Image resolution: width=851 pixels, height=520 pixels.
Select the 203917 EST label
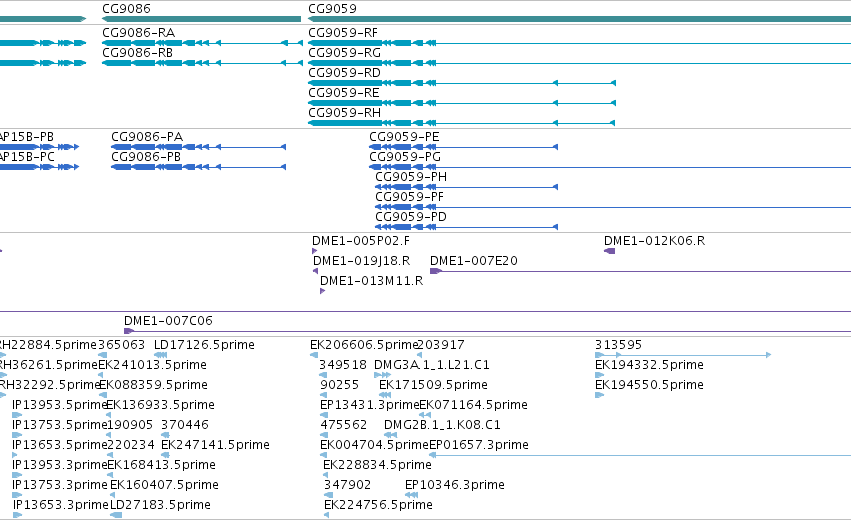point(441,345)
